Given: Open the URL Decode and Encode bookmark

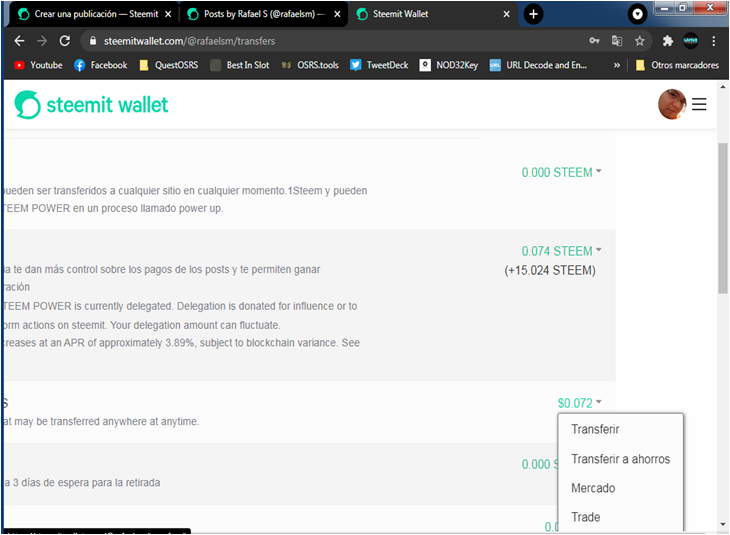Looking at the screenshot, I should pyautogui.click(x=538, y=65).
